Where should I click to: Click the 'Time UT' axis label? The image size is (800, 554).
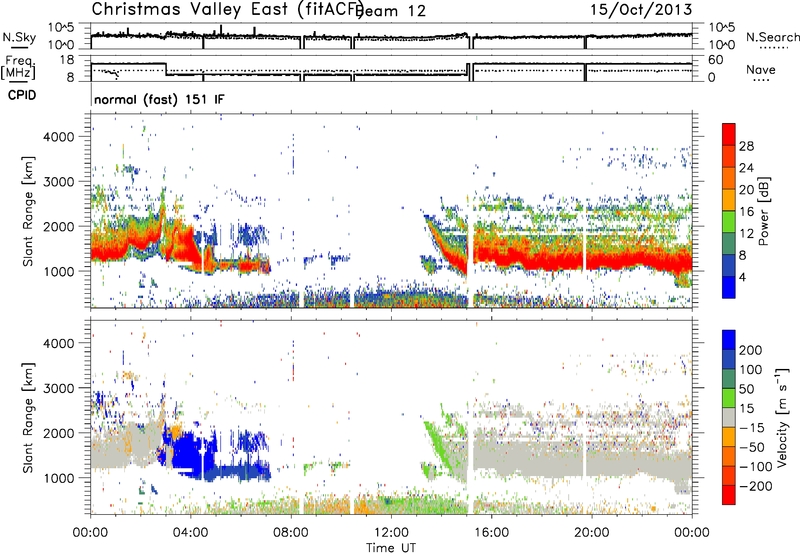[x=391, y=548]
